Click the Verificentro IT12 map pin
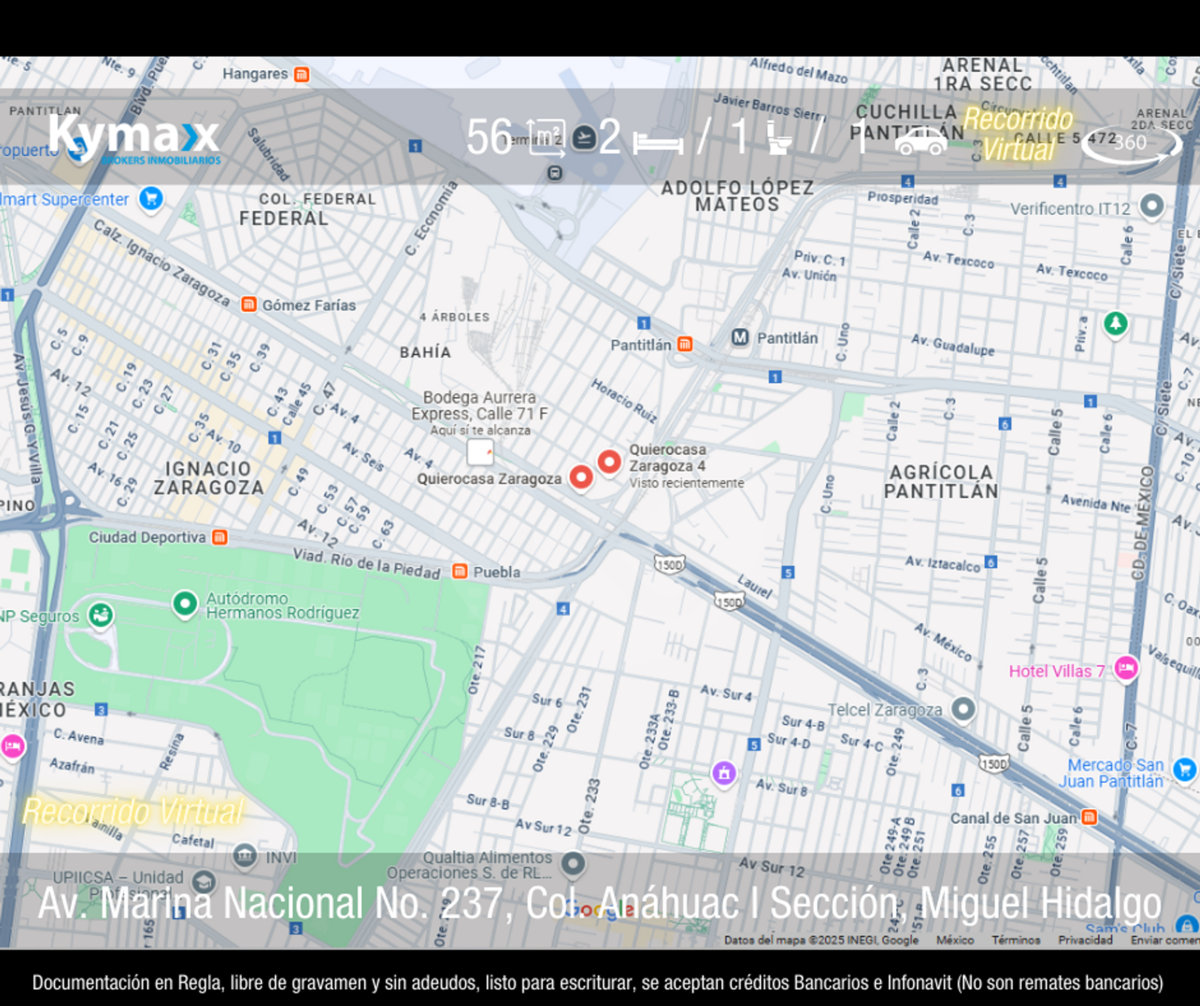This screenshot has width=1200, height=1006. pos(1152,207)
